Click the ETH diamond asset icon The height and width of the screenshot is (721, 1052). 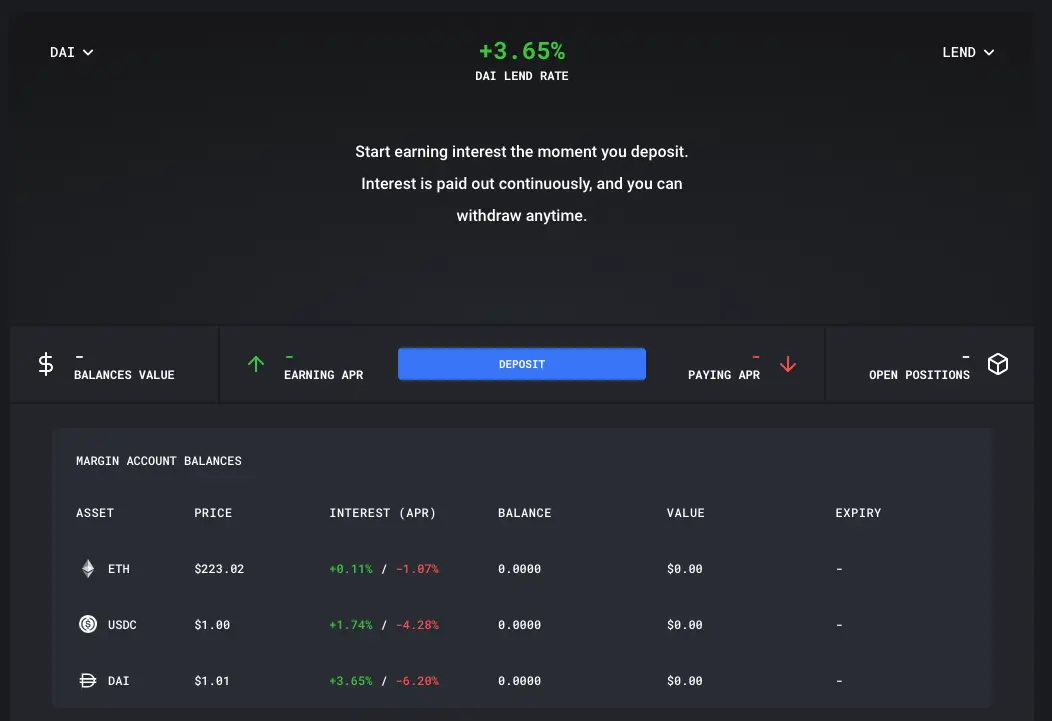pyautogui.click(x=88, y=569)
